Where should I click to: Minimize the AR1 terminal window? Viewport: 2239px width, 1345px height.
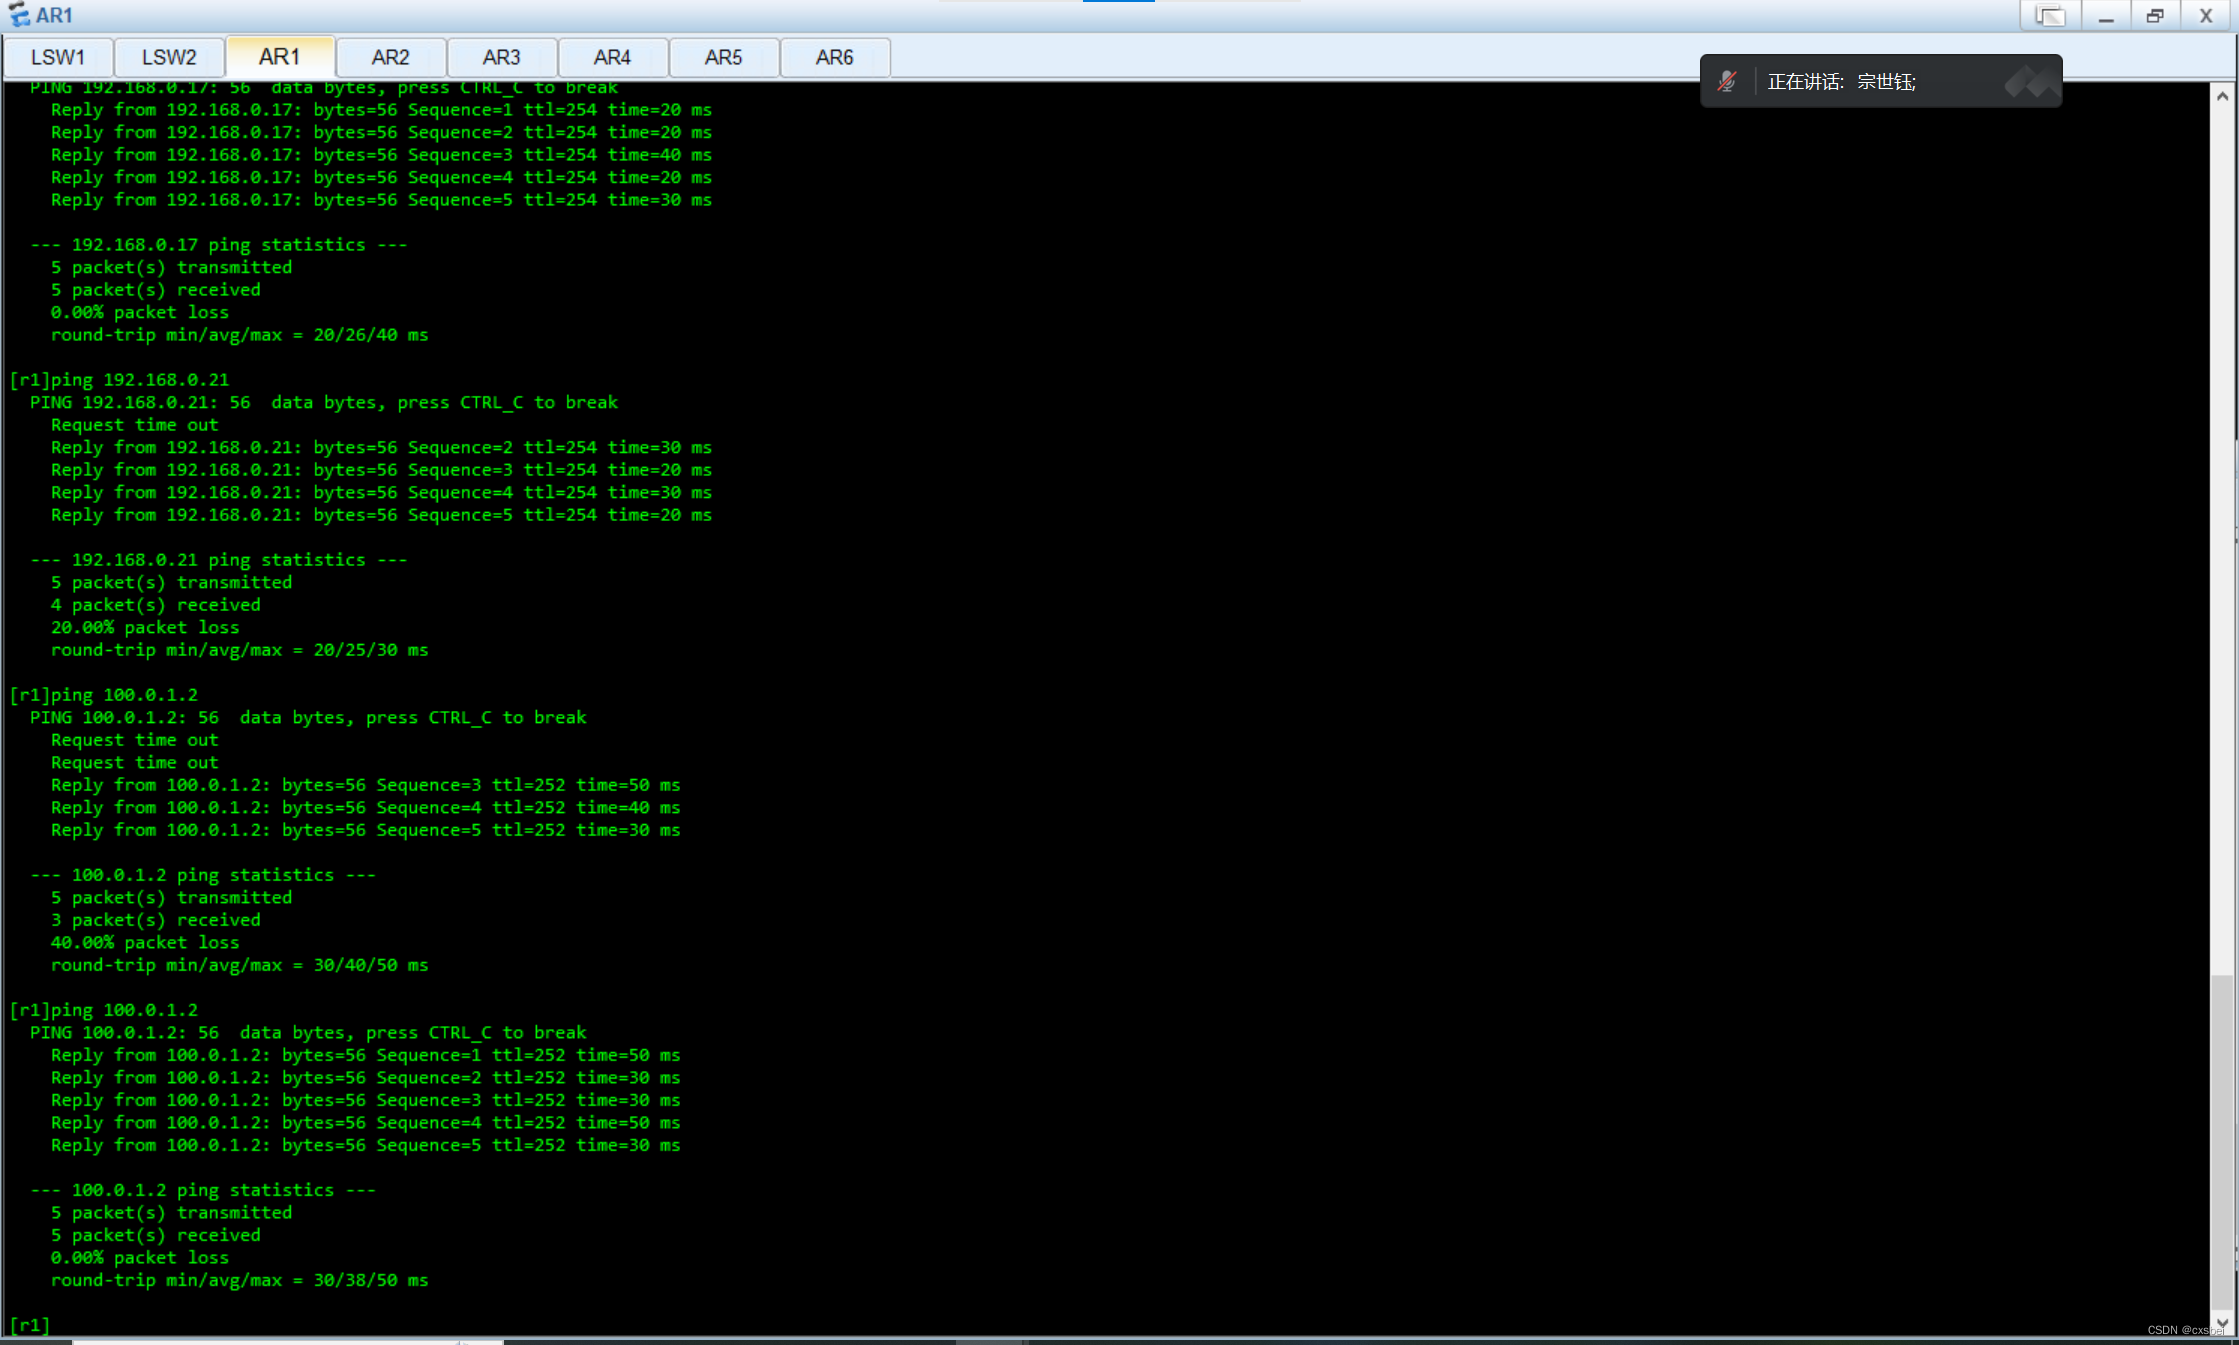tap(2106, 16)
